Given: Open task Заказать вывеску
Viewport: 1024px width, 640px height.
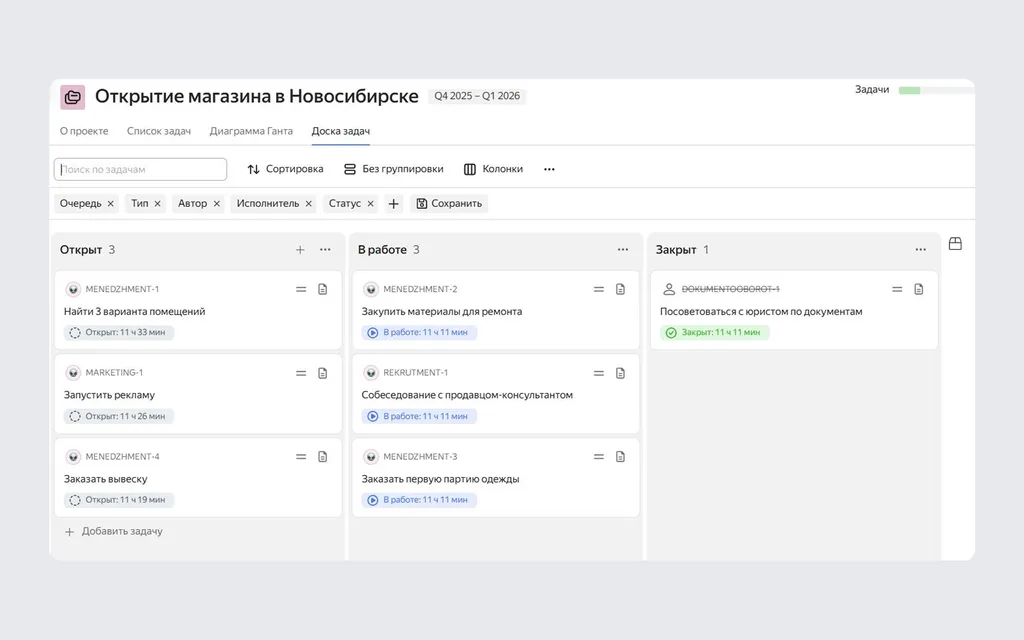Looking at the screenshot, I should 106,479.
